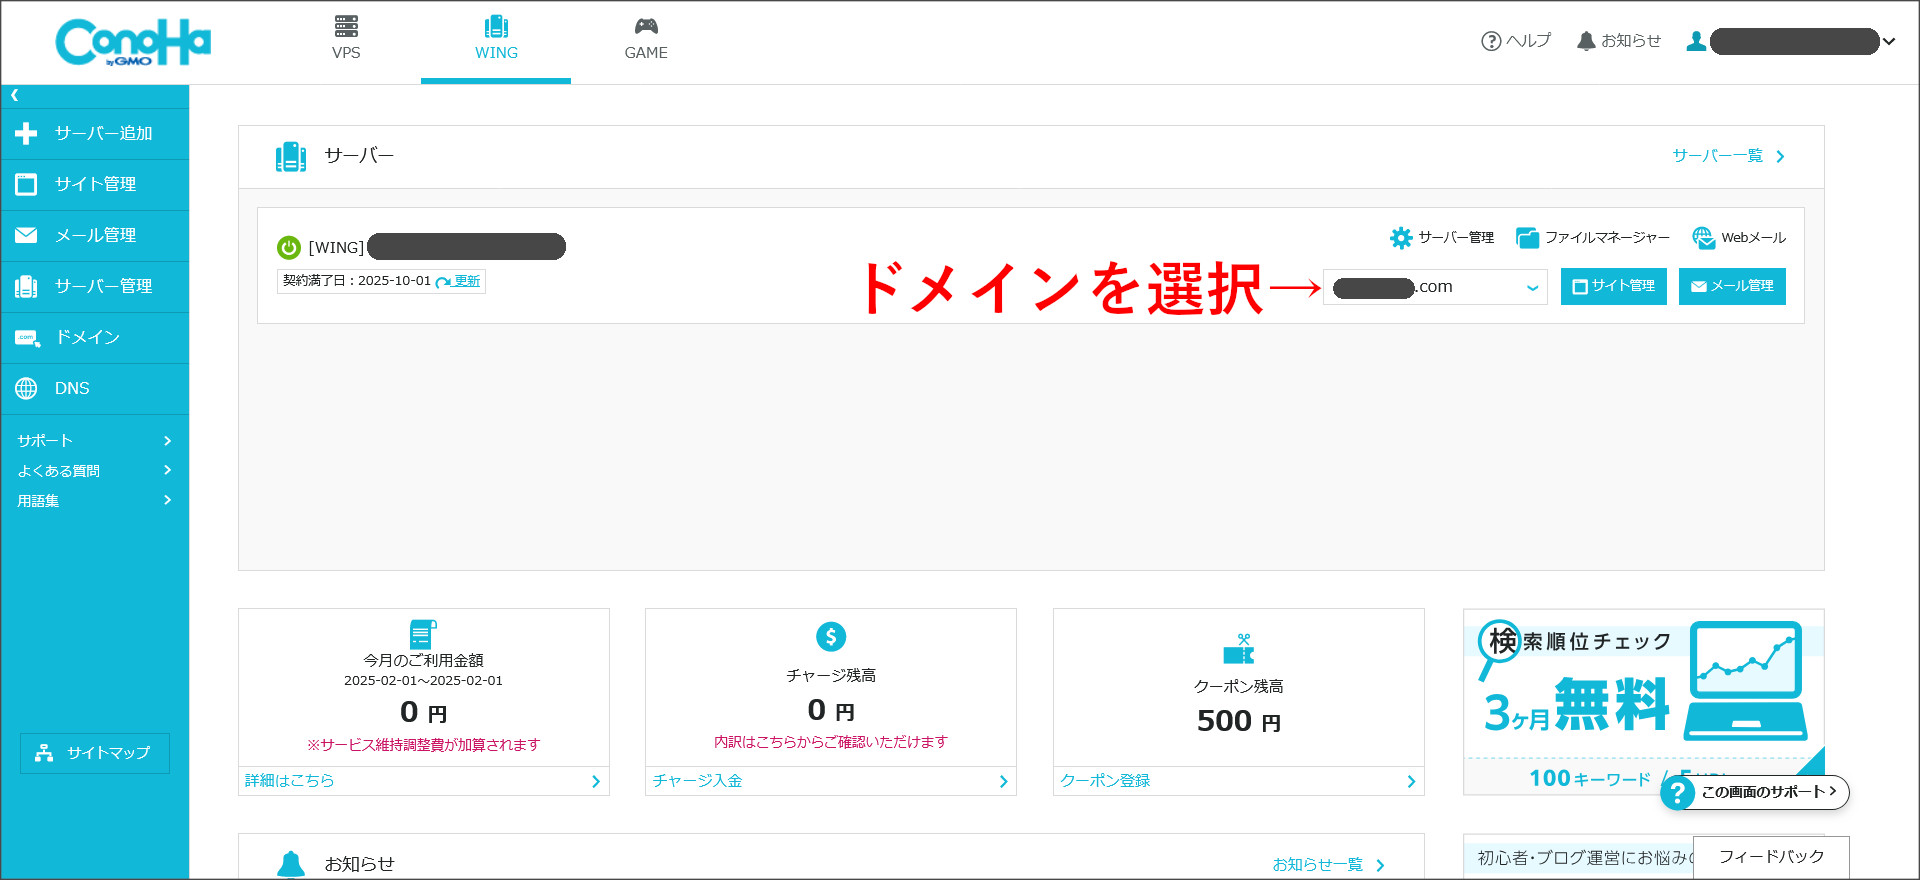Click the DNS globe icon in sidebar
The width and height of the screenshot is (1920, 880).
tap(26, 389)
